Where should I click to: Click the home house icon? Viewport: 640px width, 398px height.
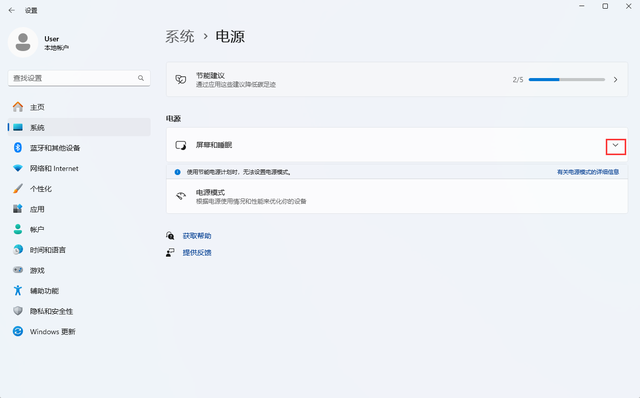click(x=18, y=107)
